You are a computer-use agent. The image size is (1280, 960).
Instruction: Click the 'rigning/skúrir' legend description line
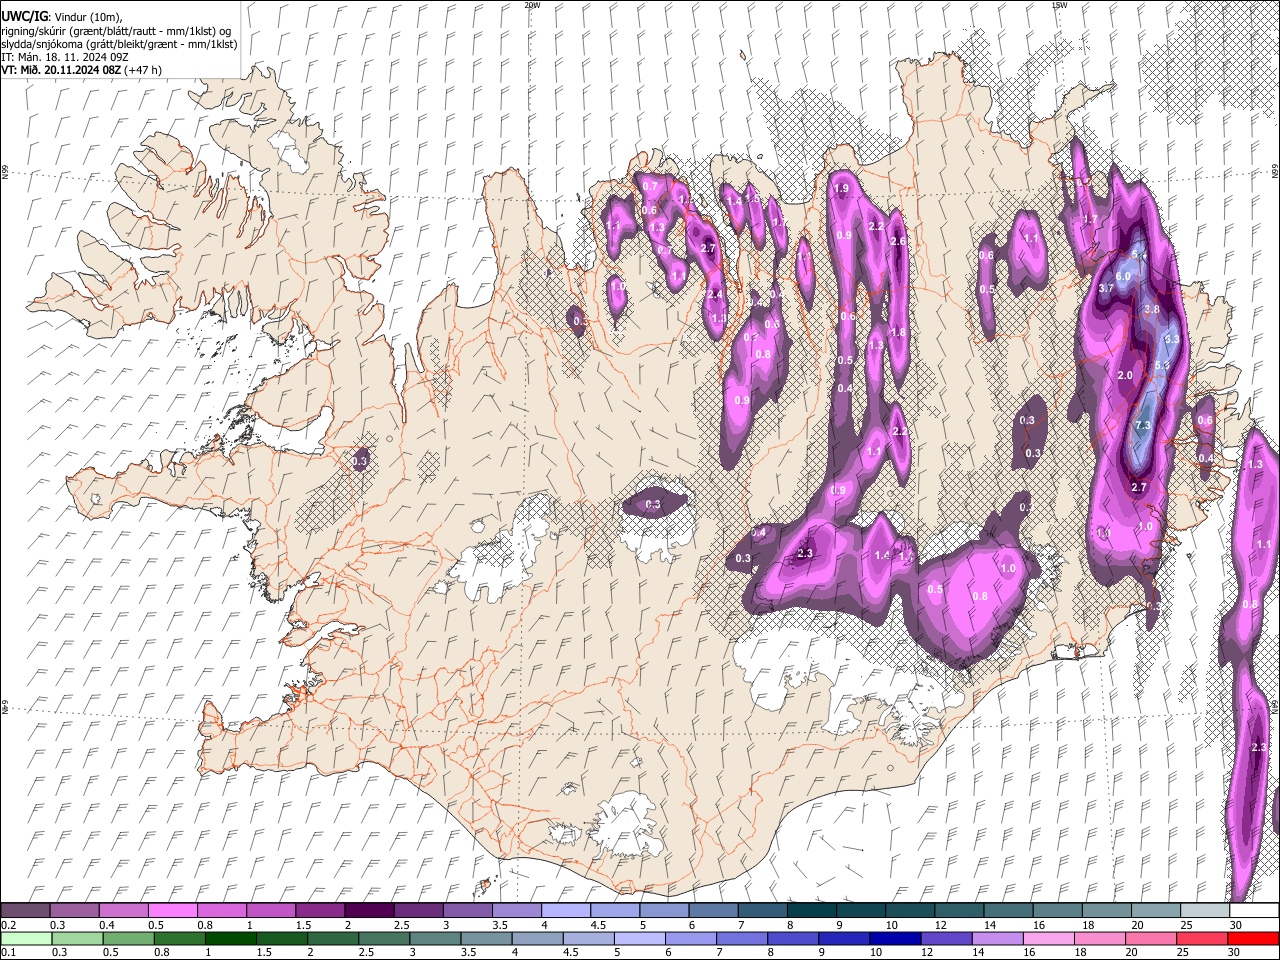(116, 31)
